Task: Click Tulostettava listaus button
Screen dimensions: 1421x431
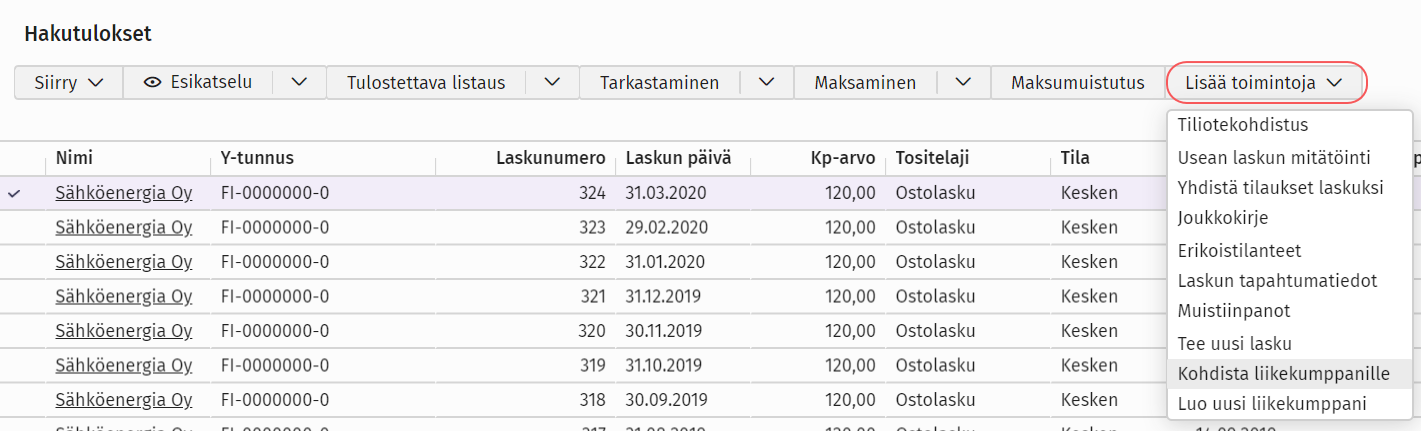Action: (x=426, y=83)
